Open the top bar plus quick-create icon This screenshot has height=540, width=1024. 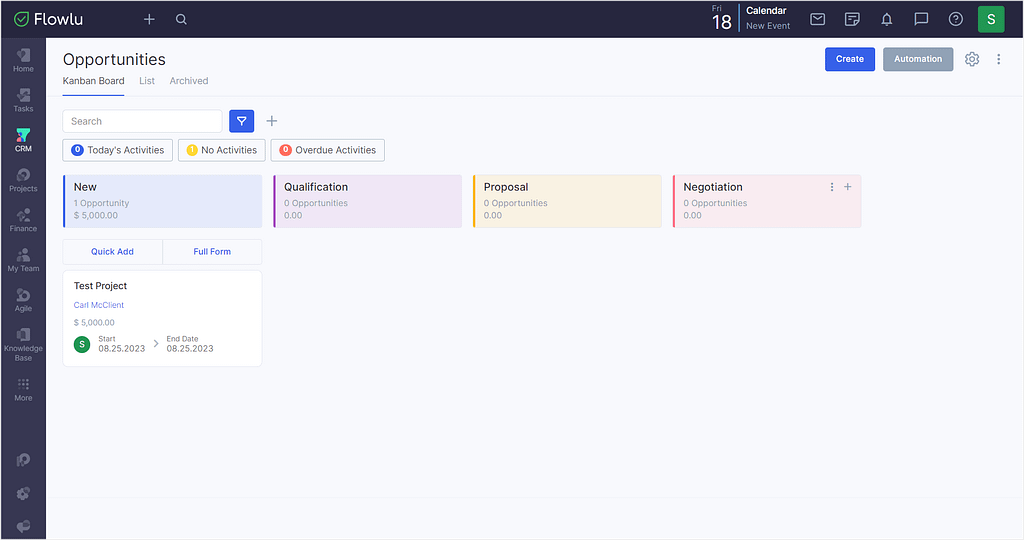click(x=149, y=20)
